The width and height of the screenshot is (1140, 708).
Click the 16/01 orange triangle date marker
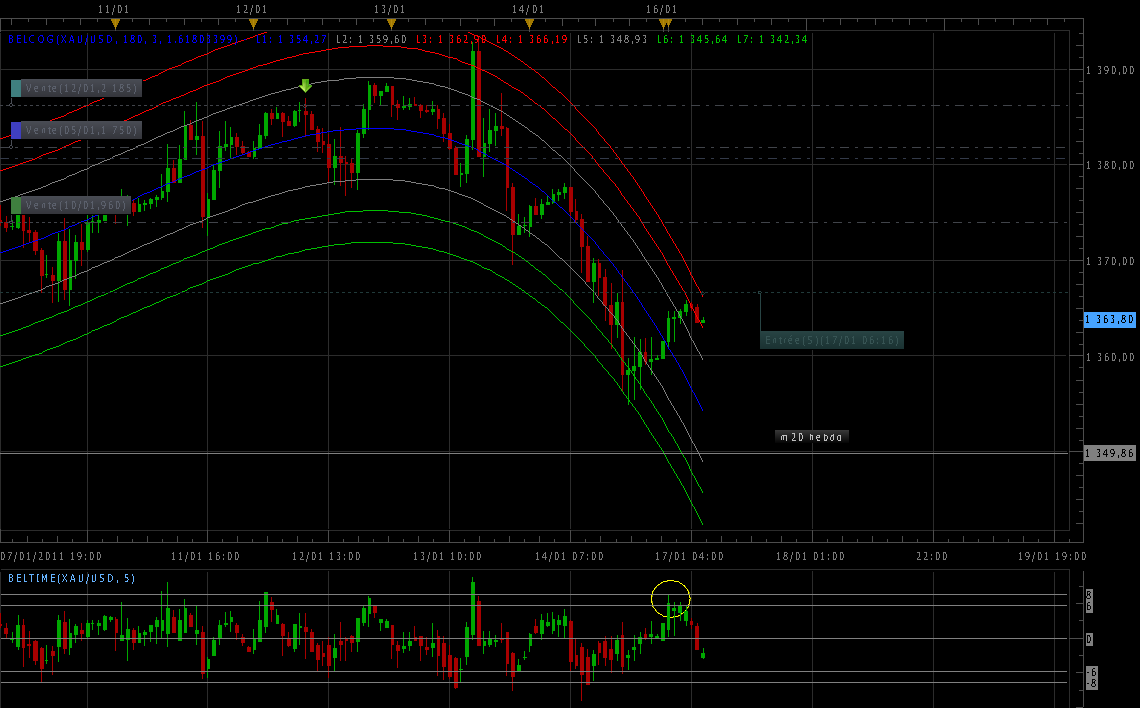pos(665,23)
